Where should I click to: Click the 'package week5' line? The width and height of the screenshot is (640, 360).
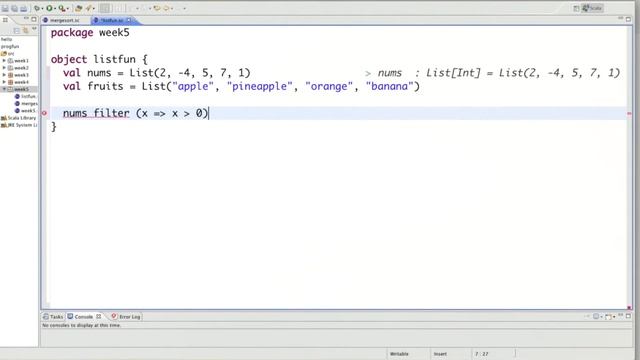click(x=90, y=33)
